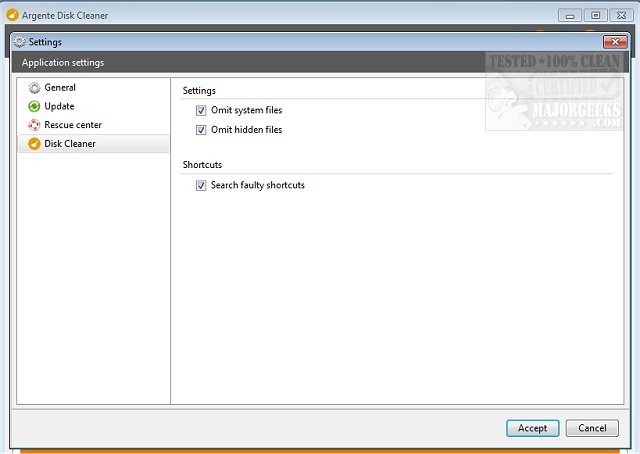
Task: Click the General gear icon in sidebar
Action: pyautogui.click(x=34, y=88)
